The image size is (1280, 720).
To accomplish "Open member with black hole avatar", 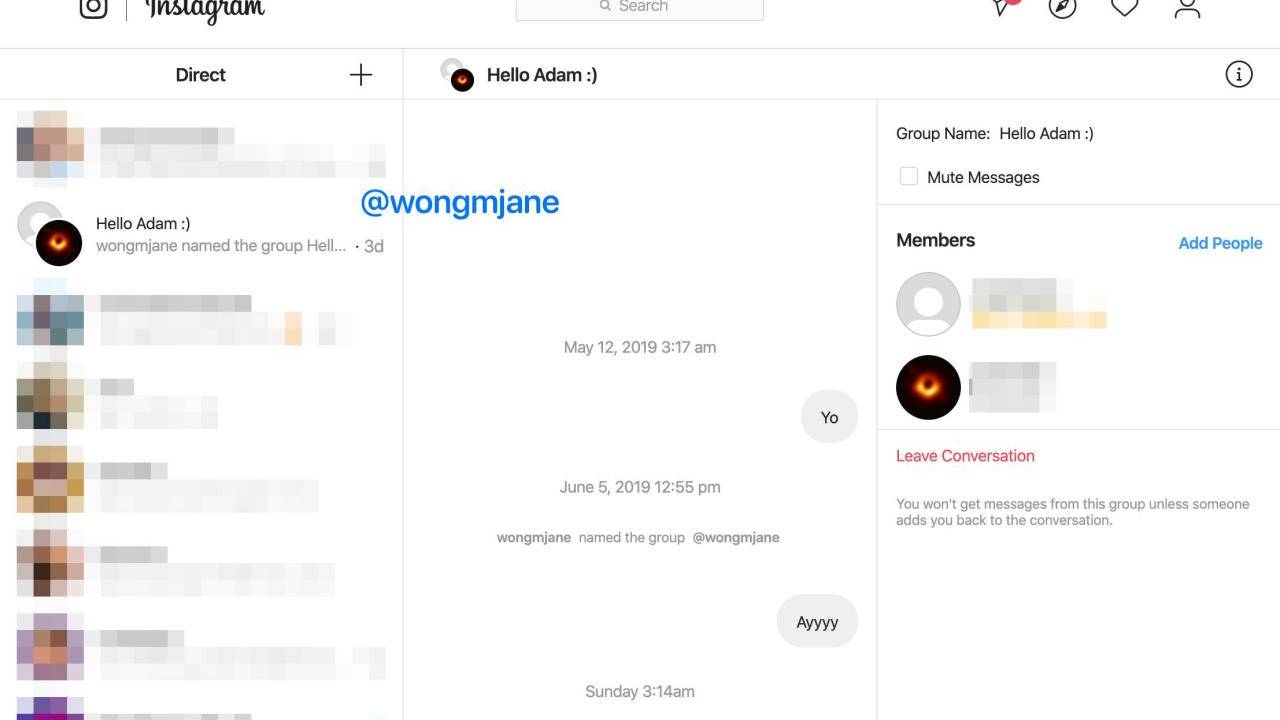I will pos(928,387).
